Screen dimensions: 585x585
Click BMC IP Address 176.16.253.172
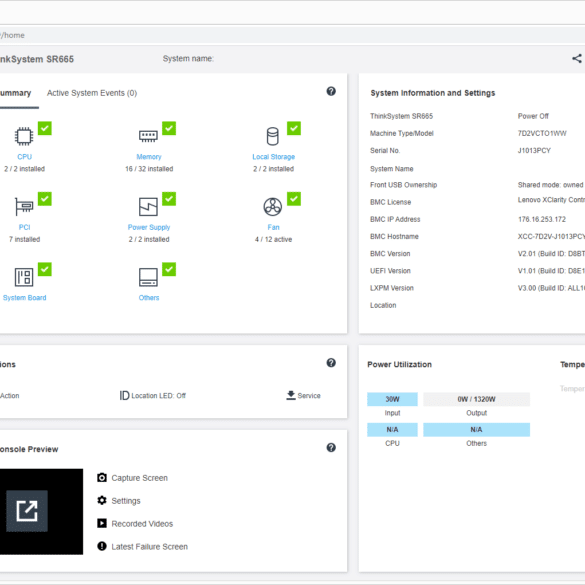click(x=542, y=219)
